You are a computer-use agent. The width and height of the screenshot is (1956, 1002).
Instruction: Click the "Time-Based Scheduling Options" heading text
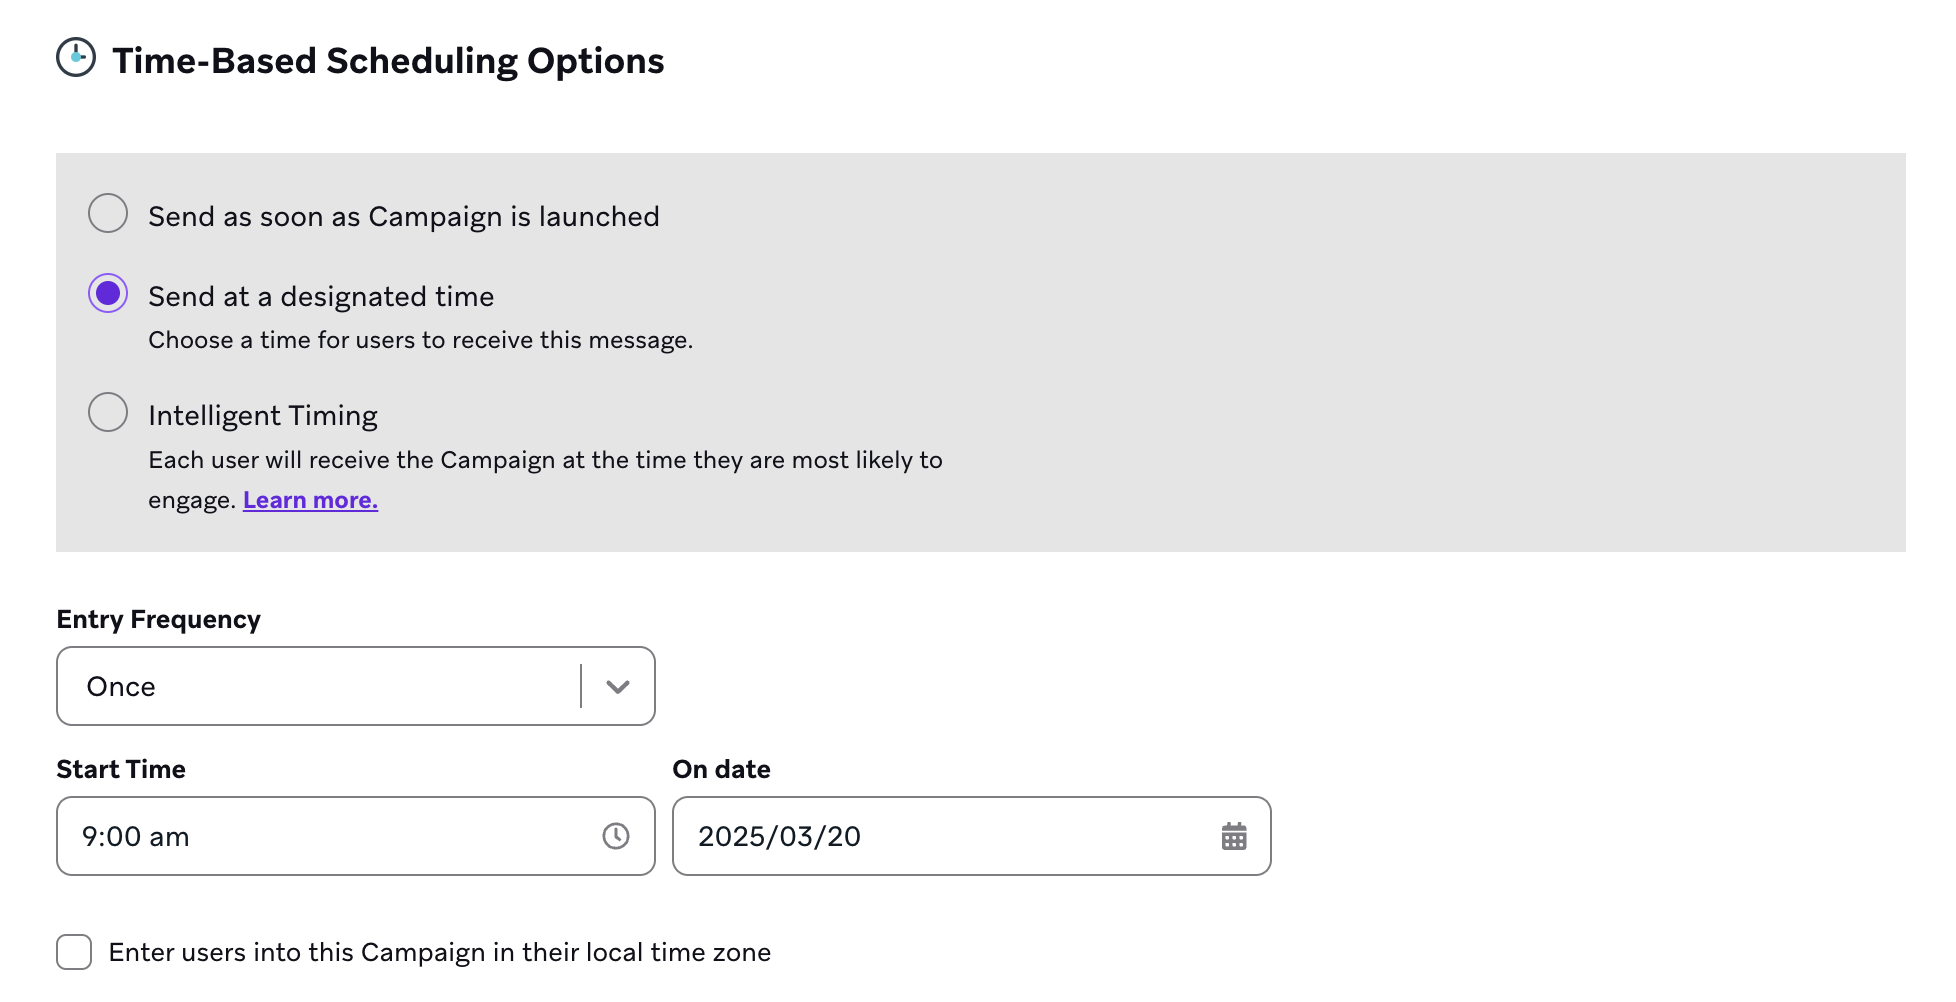click(x=388, y=61)
